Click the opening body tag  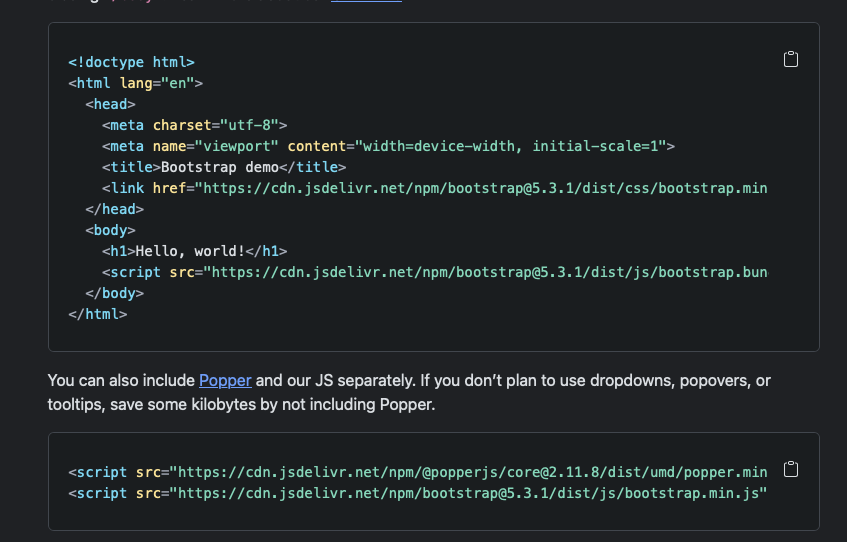tap(110, 230)
